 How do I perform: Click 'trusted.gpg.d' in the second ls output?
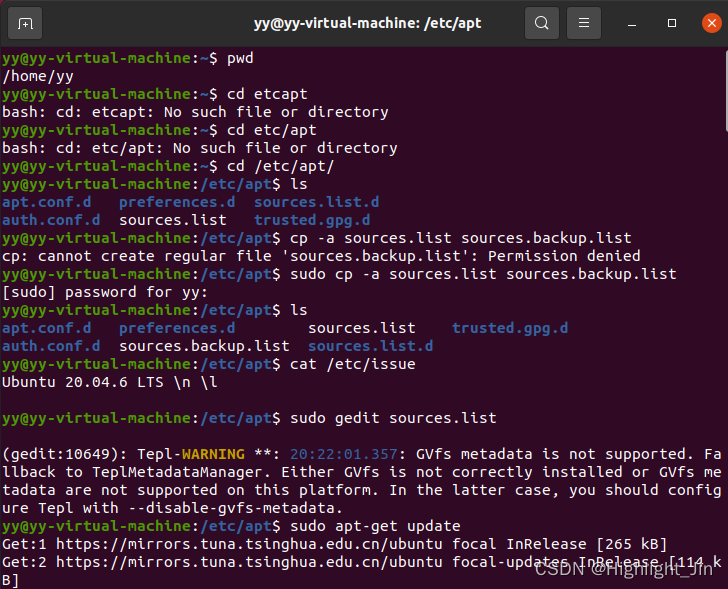tap(510, 328)
